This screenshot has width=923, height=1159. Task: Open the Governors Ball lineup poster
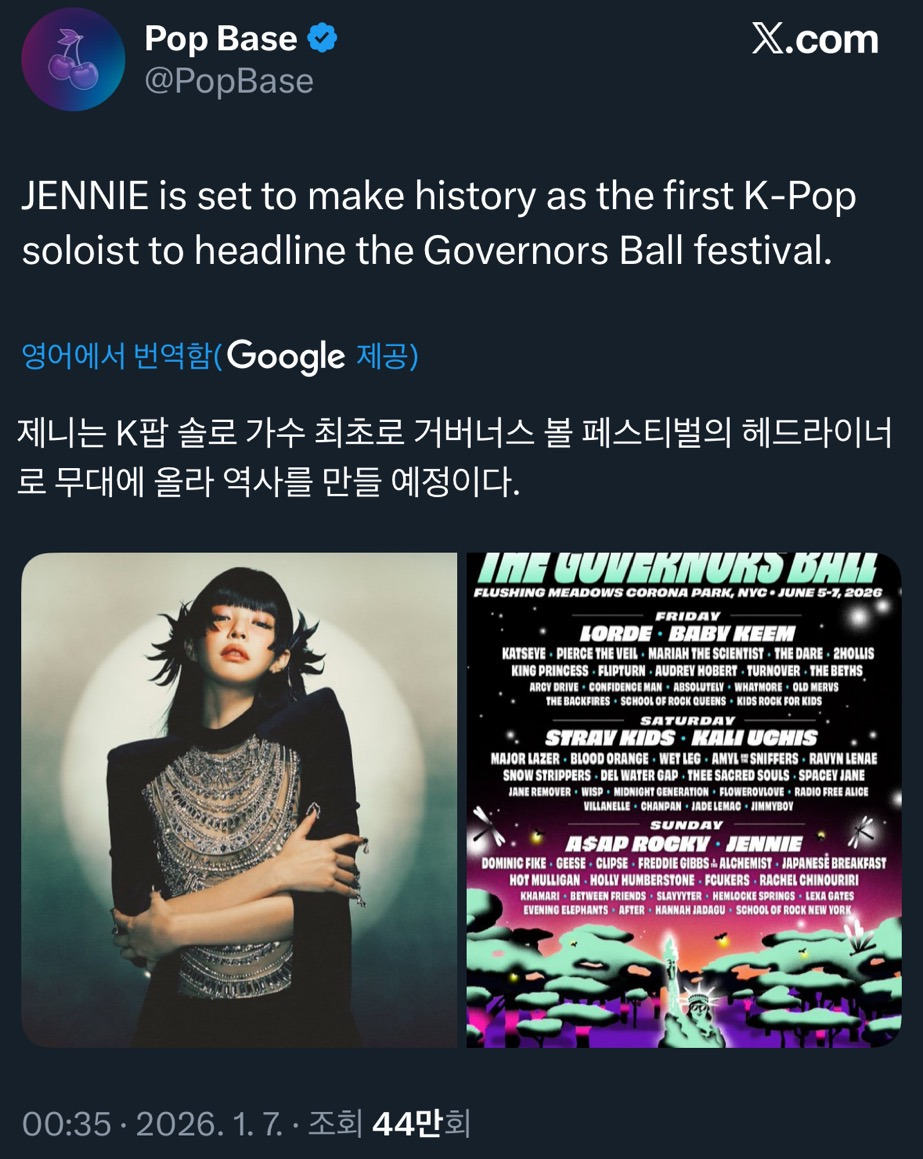point(684,800)
